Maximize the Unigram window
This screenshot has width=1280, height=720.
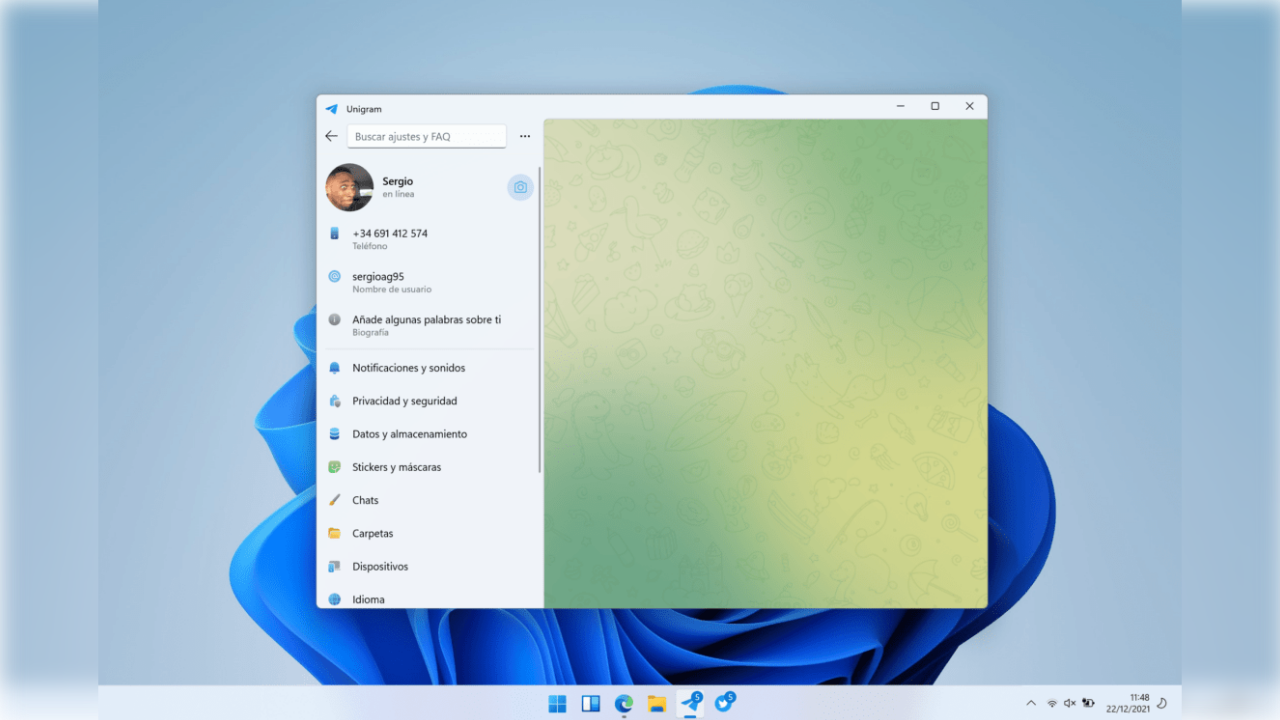(x=935, y=106)
